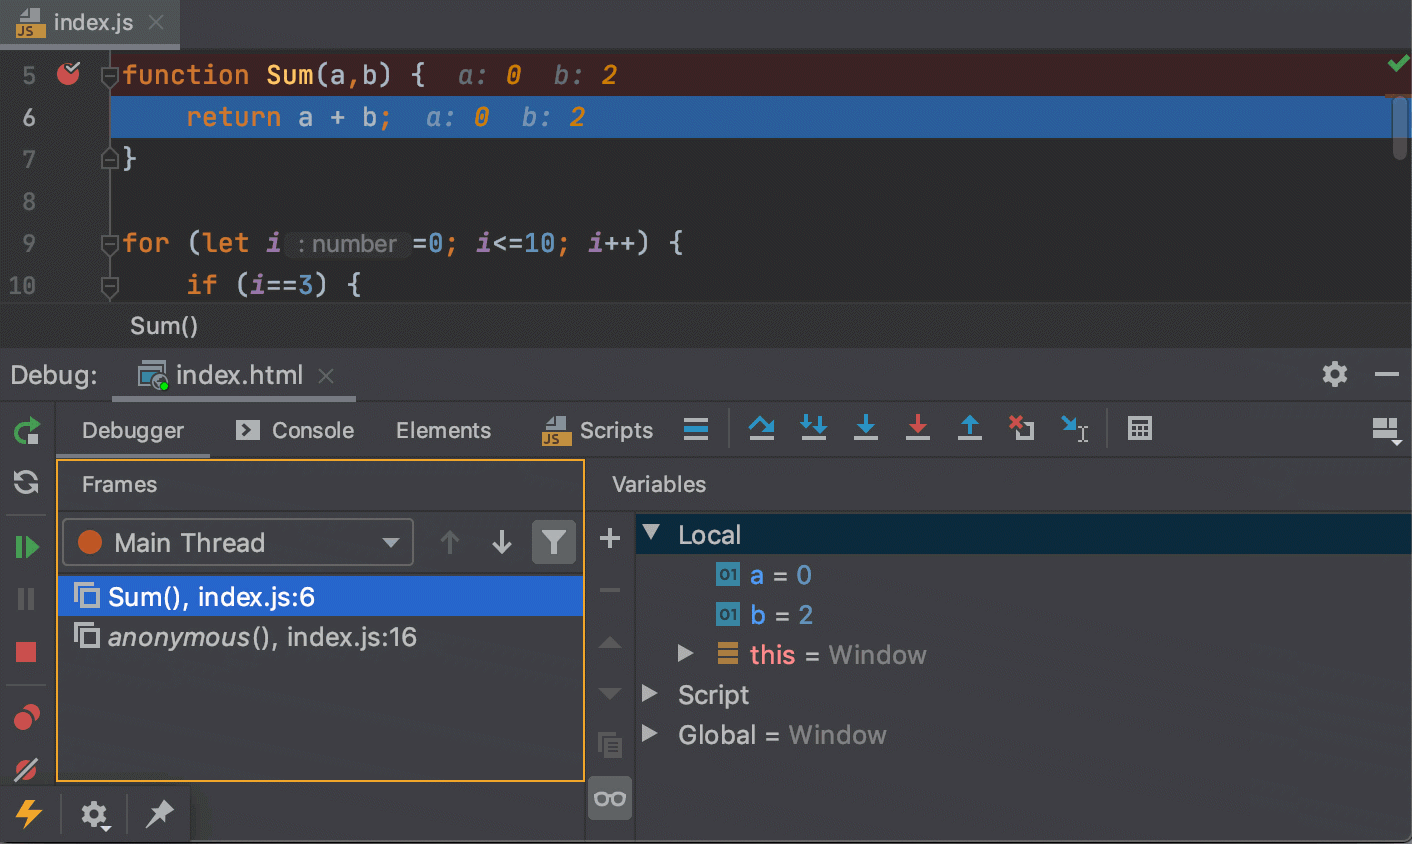Expand the this = Window node

click(685, 654)
